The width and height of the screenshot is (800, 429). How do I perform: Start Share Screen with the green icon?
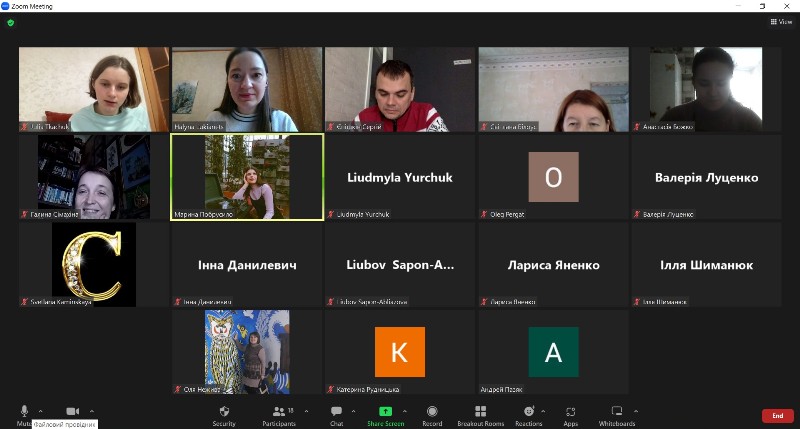click(386, 411)
